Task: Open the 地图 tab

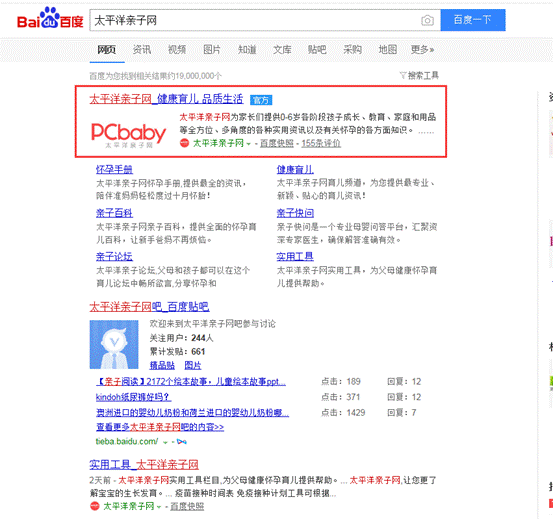Action: (x=388, y=50)
